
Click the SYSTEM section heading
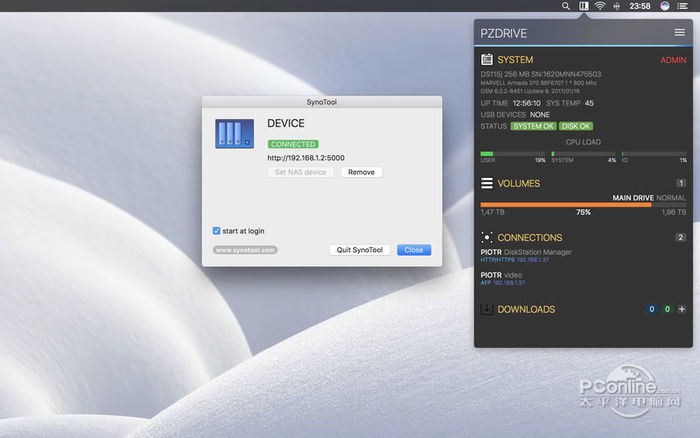click(515, 60)
